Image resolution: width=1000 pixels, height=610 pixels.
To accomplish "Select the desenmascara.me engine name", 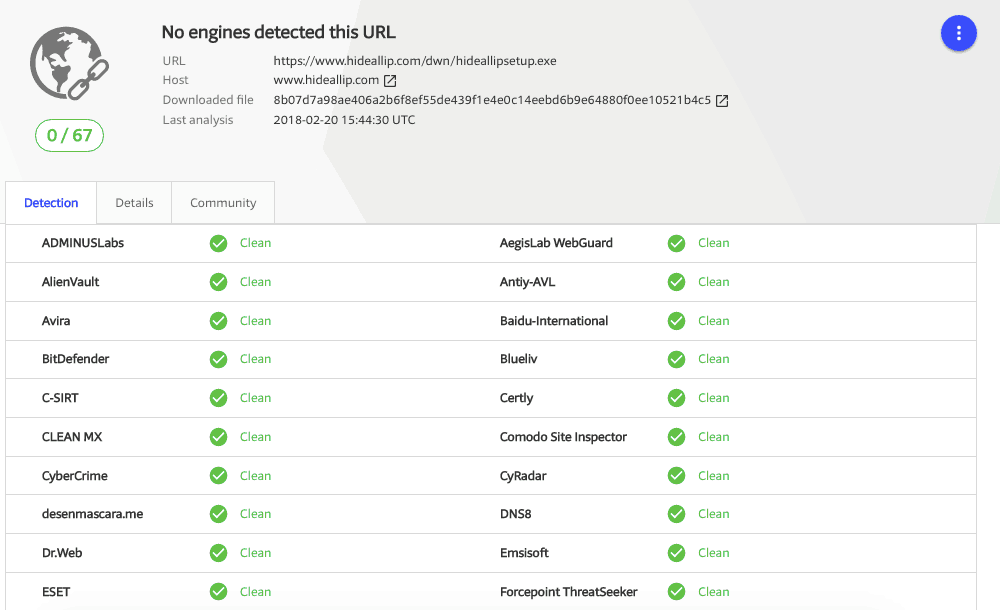I will (92, 514).
